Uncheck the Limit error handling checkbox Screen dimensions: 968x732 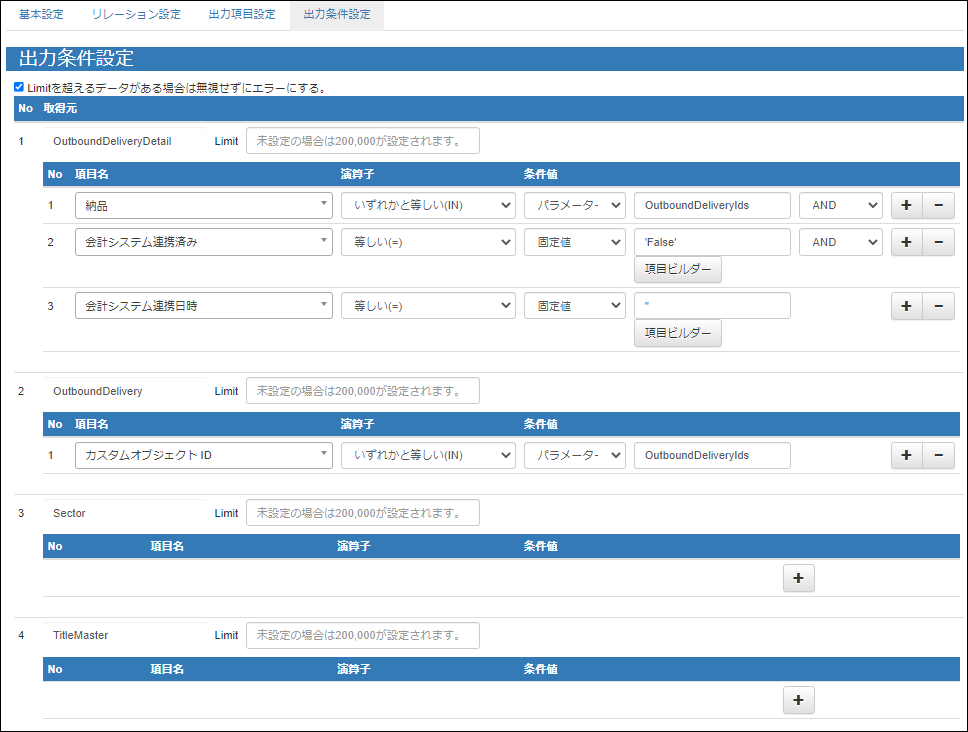(18, 86)
